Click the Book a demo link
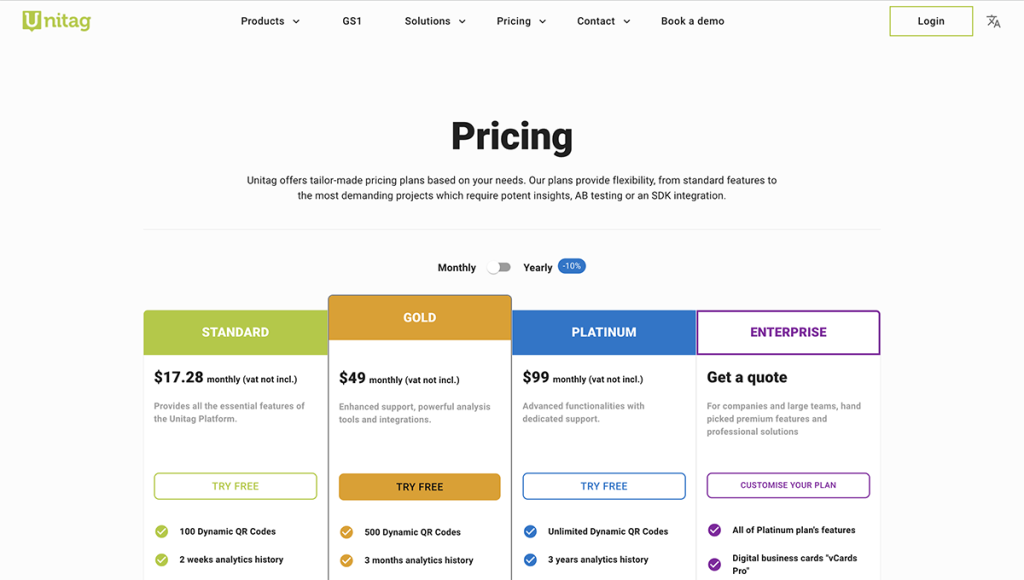The image size is (1024, 580). (692, 21)
